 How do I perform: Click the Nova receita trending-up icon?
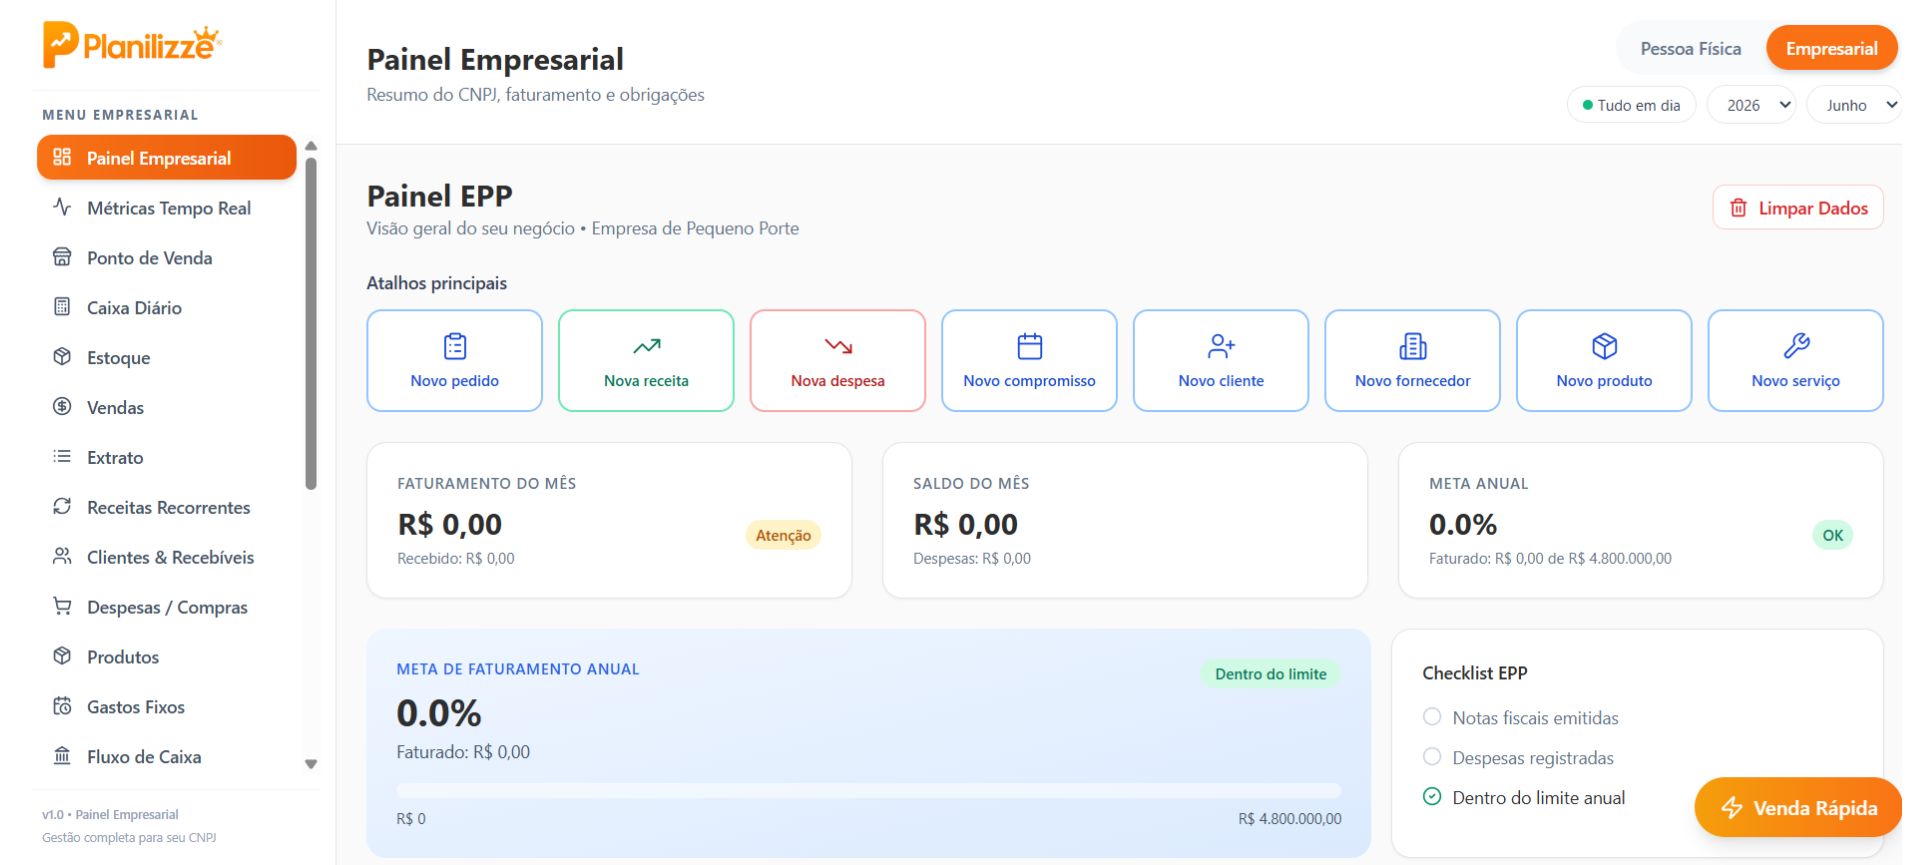coord(646,346)
